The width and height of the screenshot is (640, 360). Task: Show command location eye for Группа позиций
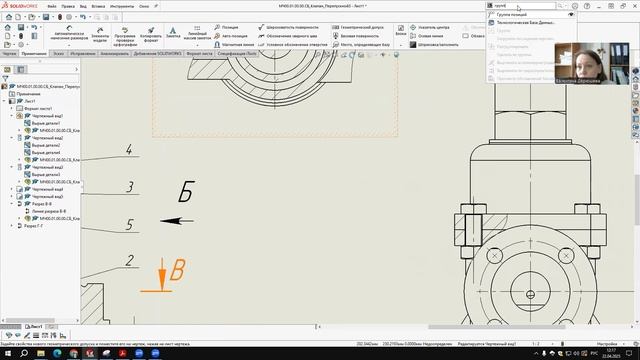click(571, 14)
